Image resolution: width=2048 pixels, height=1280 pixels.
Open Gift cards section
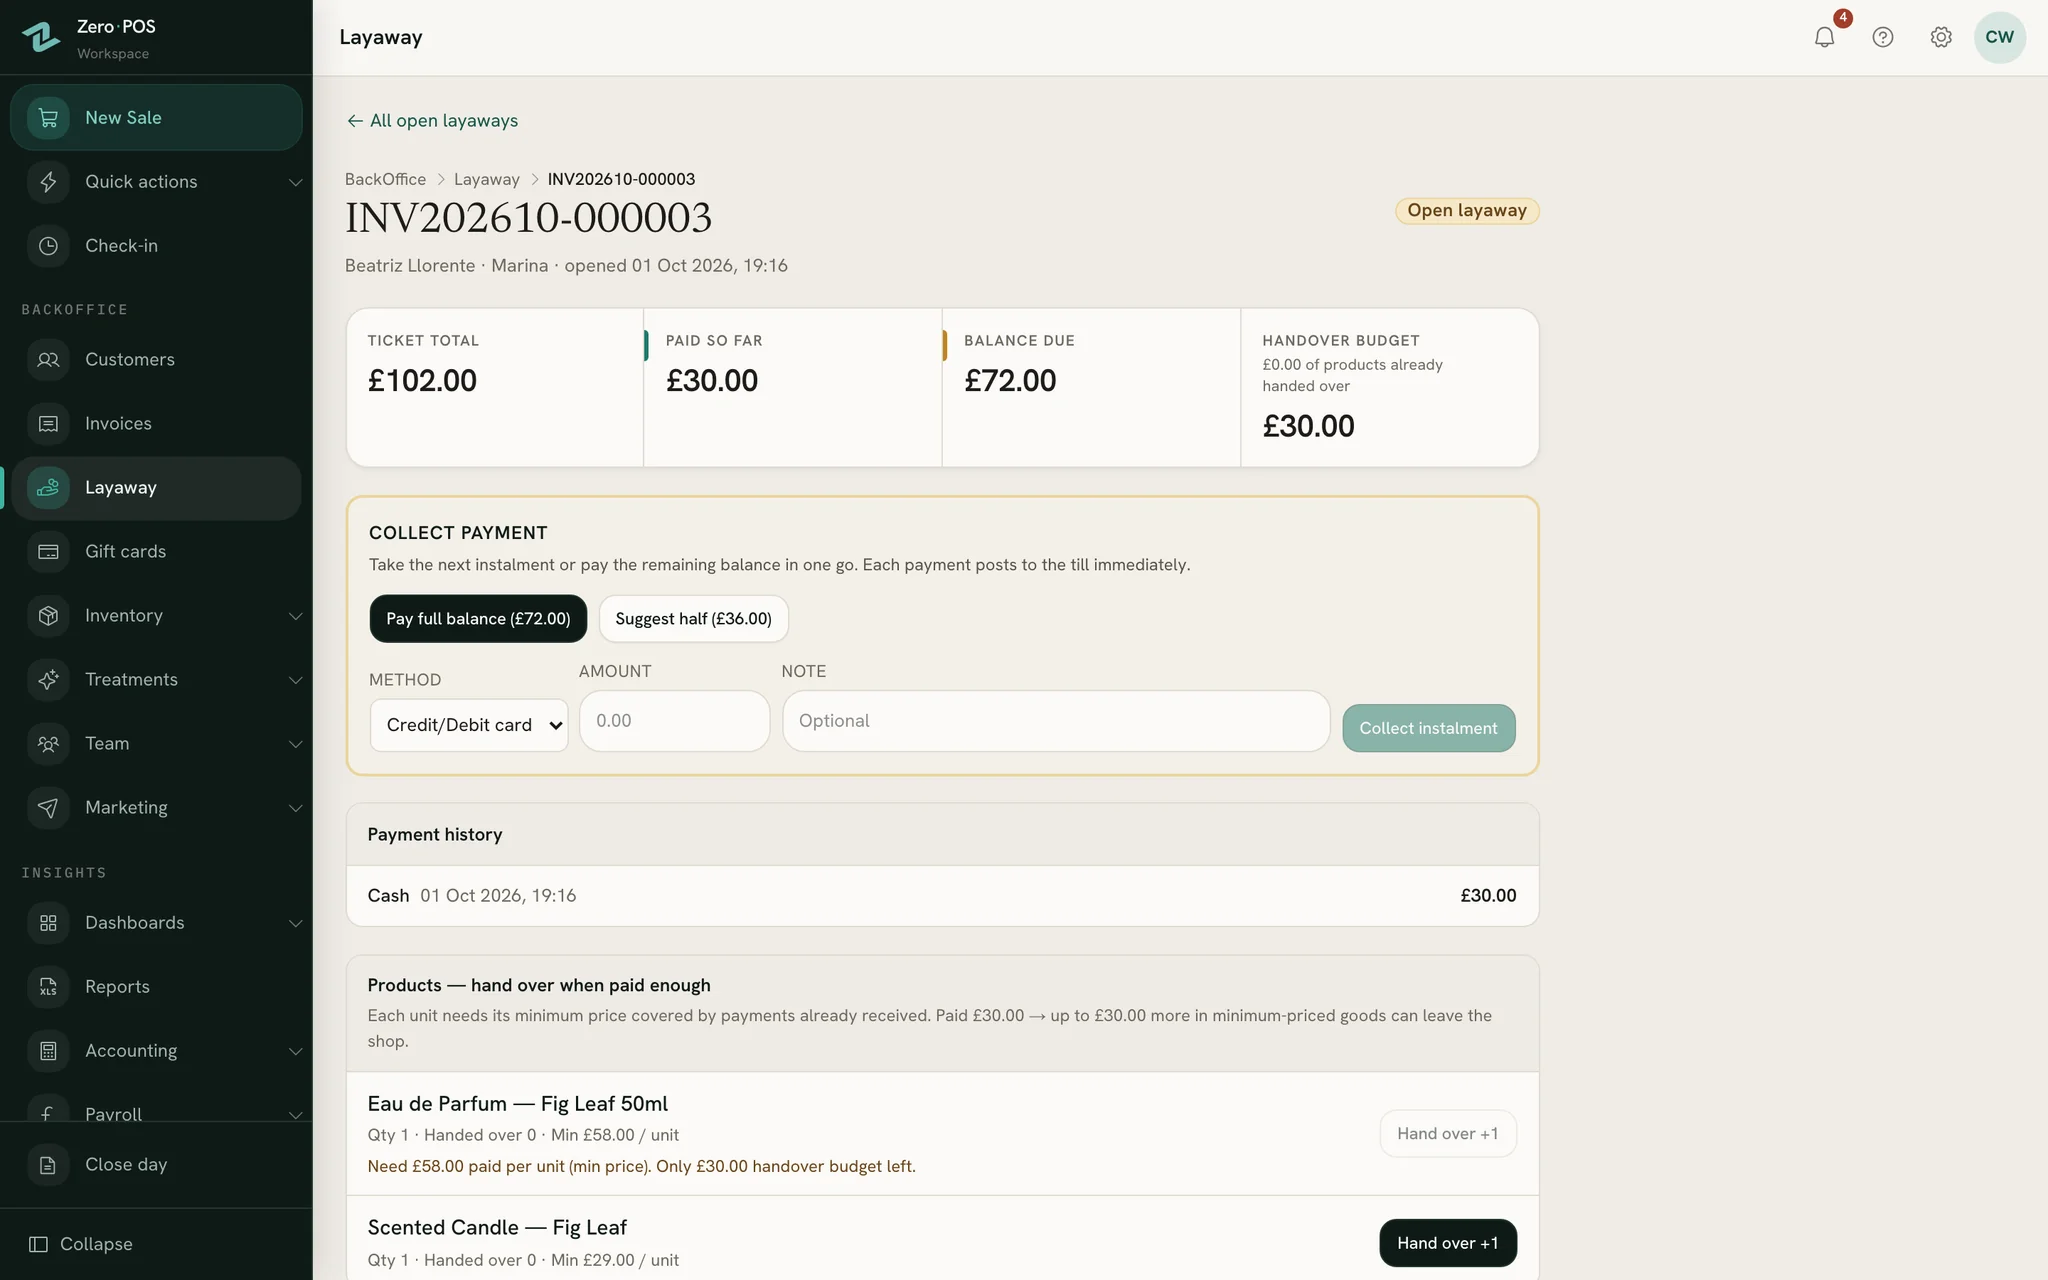coord(156,552)
